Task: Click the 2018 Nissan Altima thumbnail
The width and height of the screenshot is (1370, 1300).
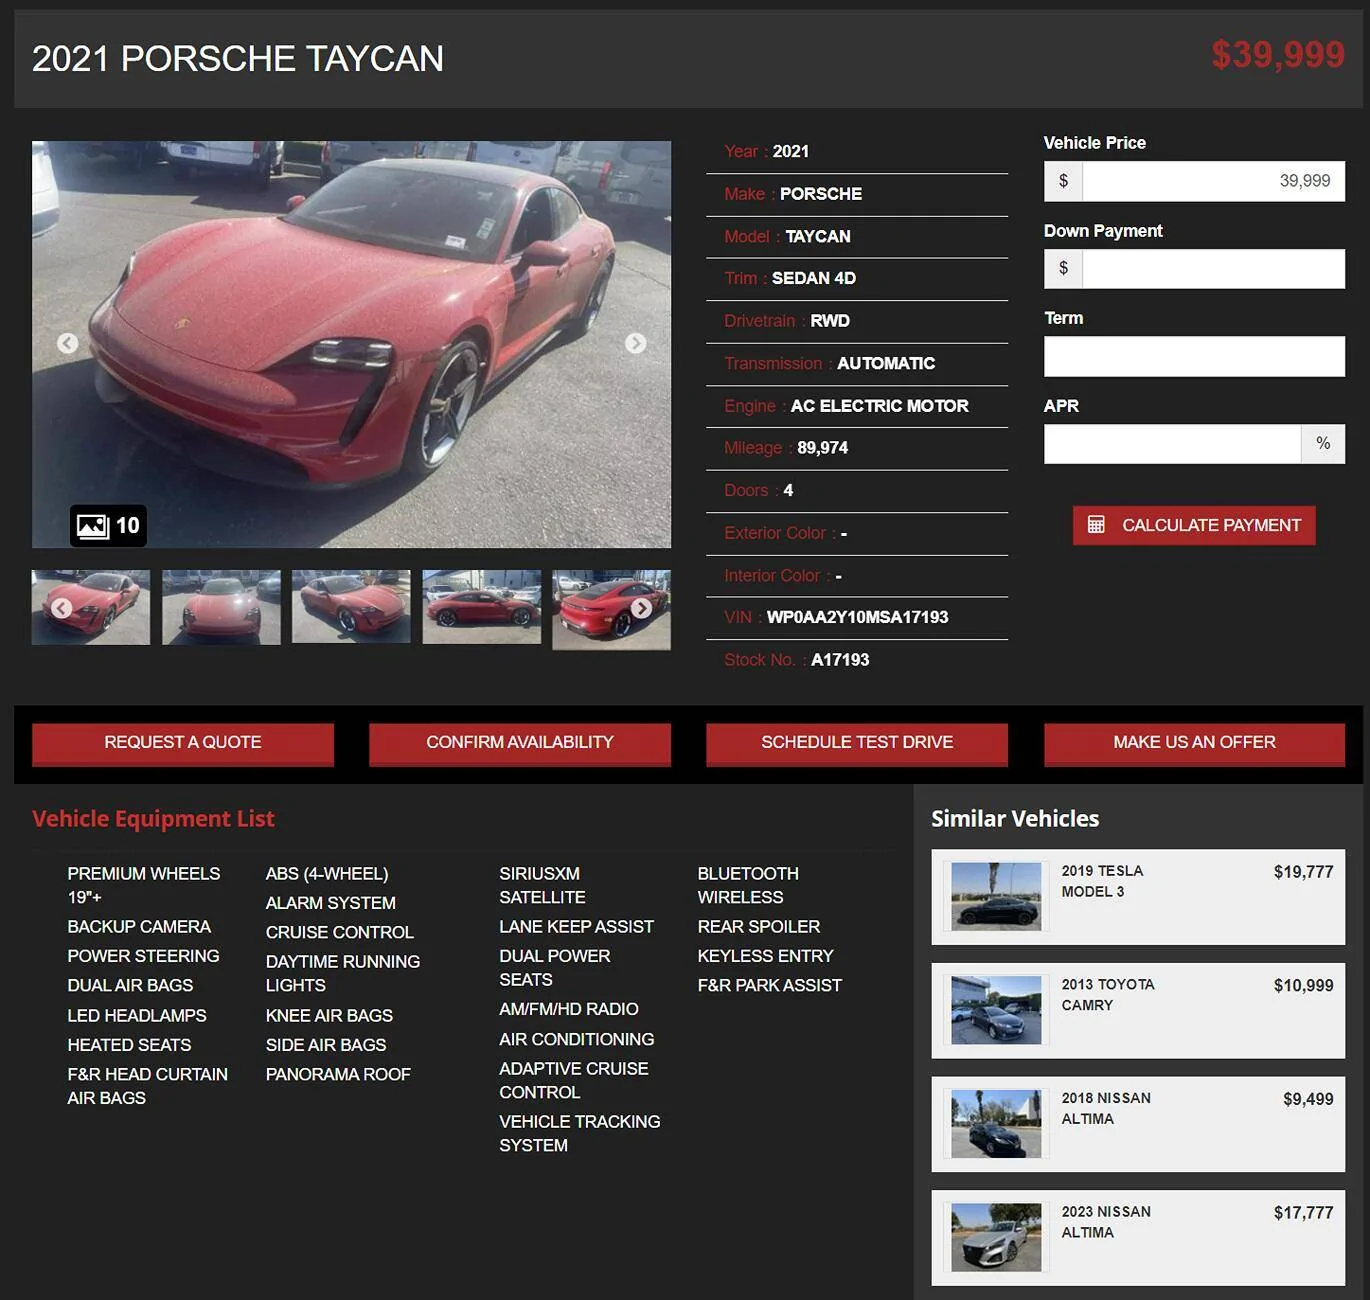Action: point(996,1124)
